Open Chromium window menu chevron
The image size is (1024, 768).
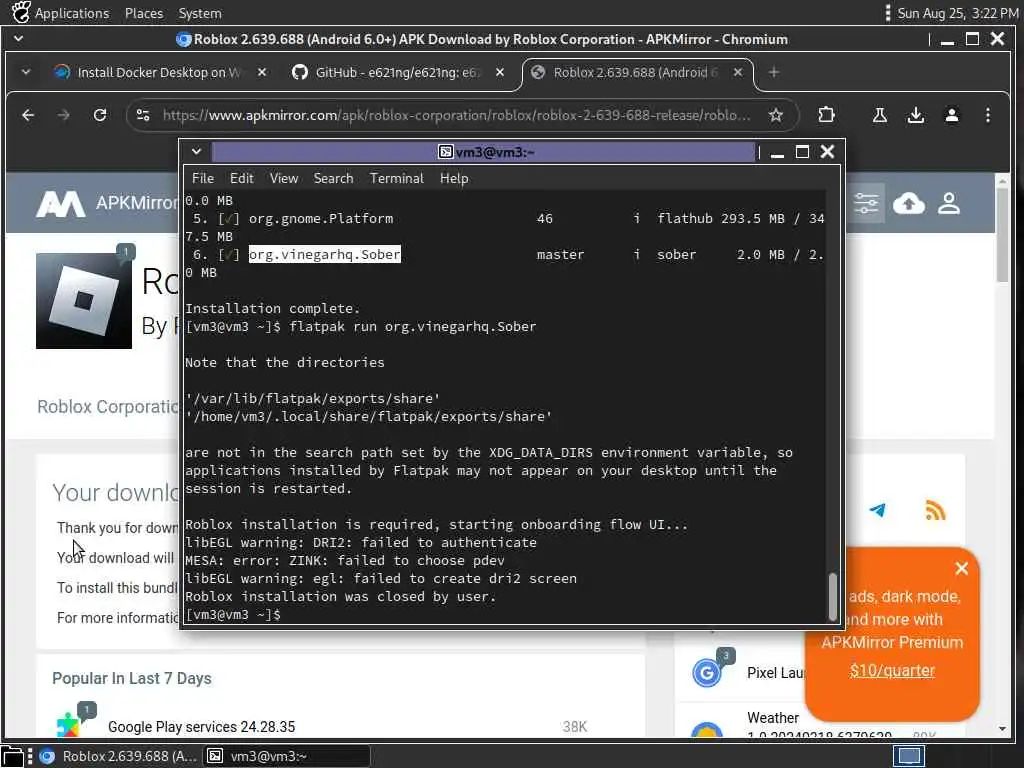click(18, 39)
